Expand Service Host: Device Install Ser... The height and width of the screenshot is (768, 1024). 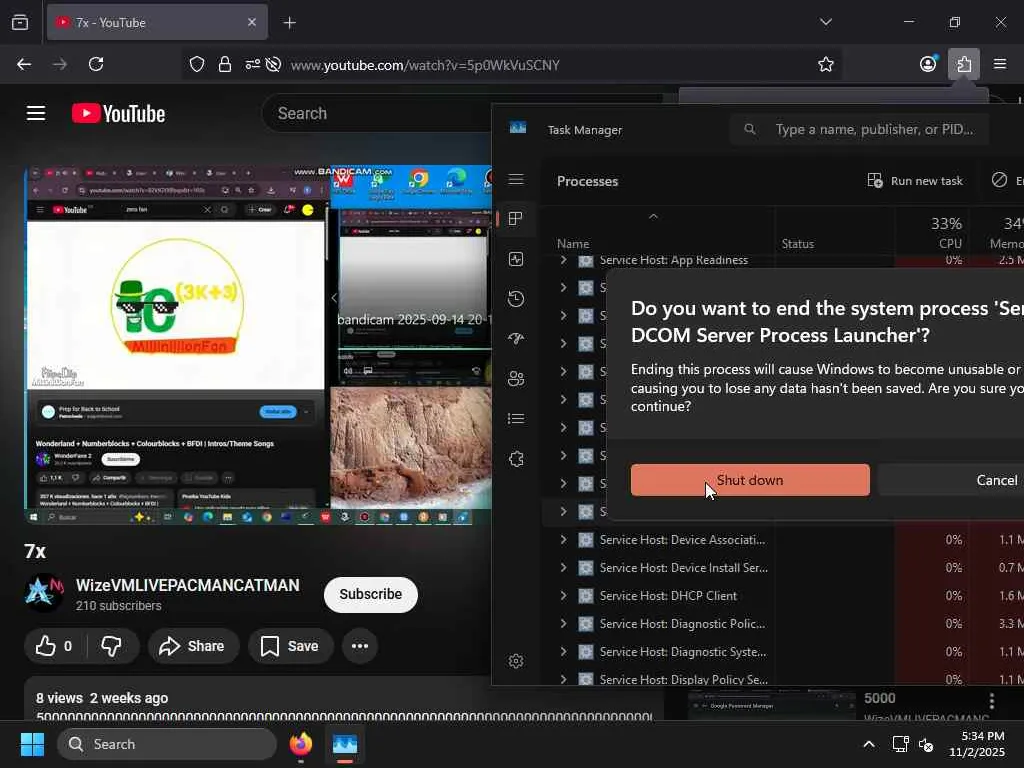tap(563, 568)
